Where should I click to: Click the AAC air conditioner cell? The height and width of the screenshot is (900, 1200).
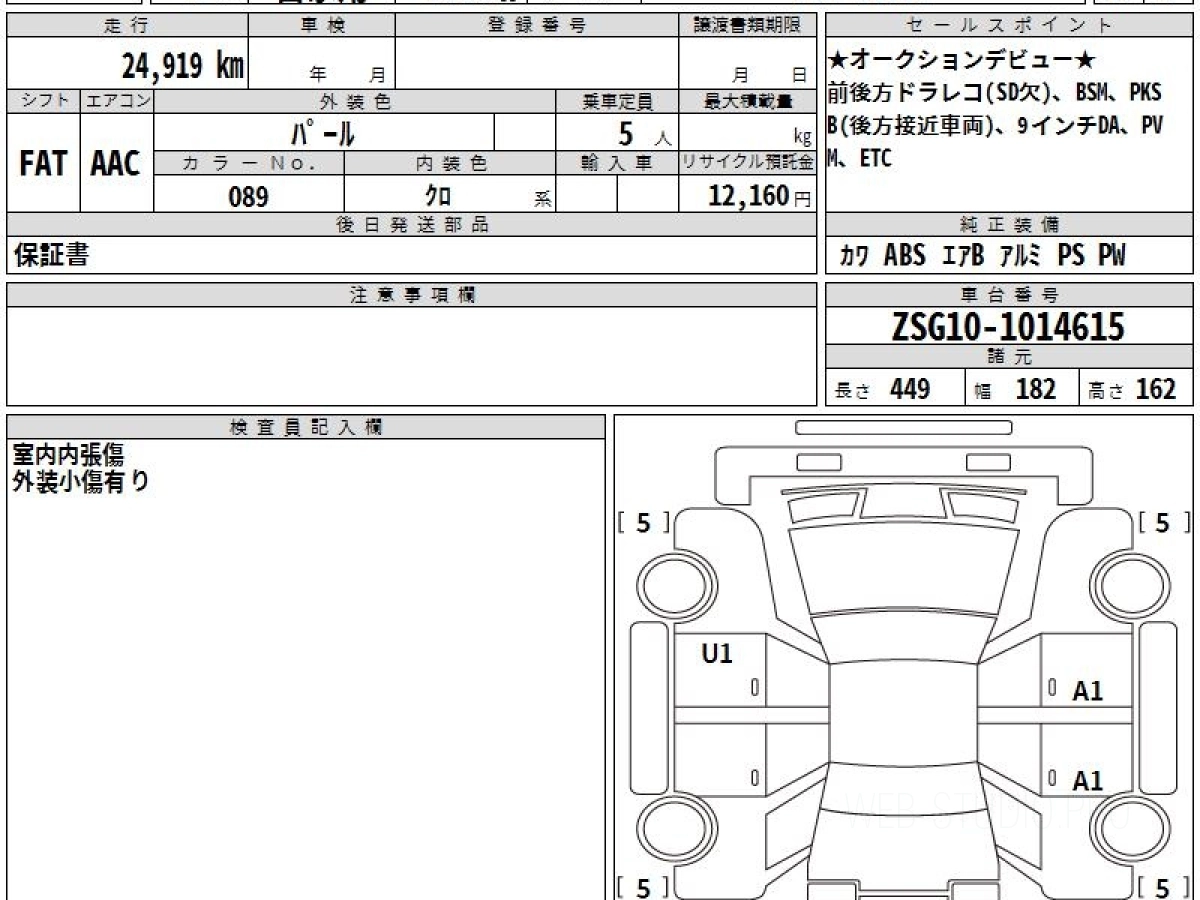click(116, 164)
